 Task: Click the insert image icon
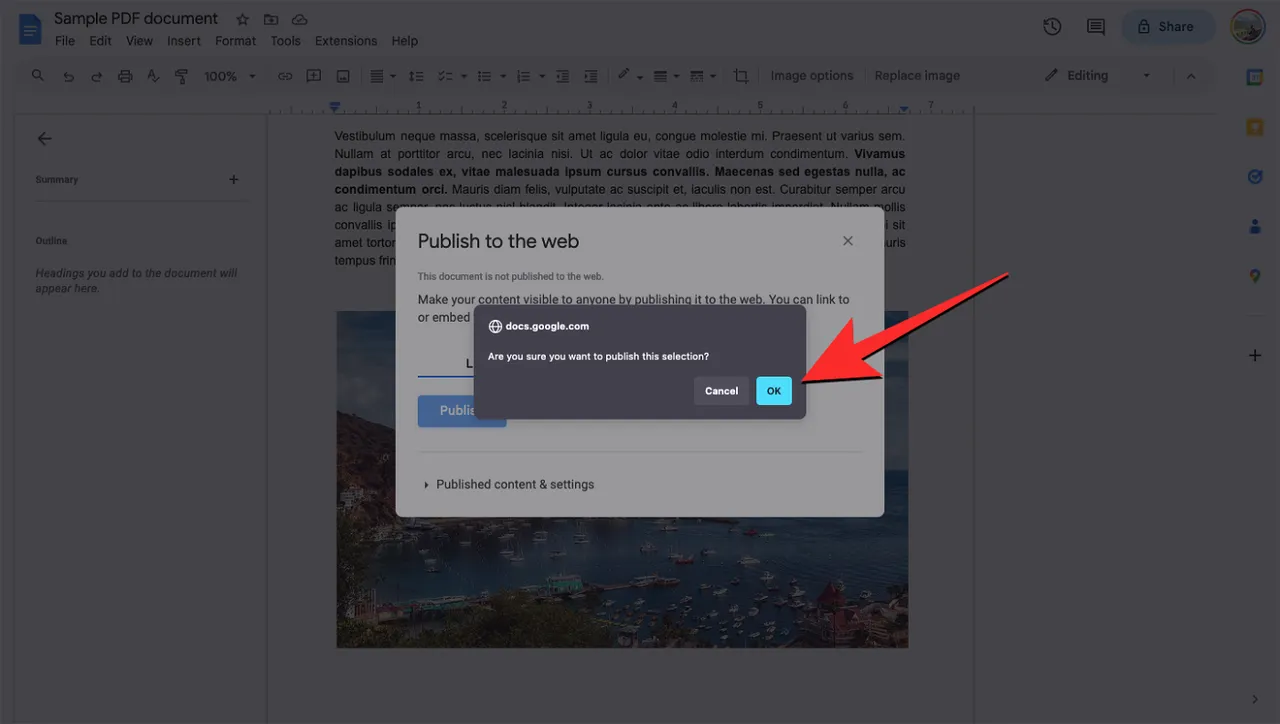pos(342,76)
